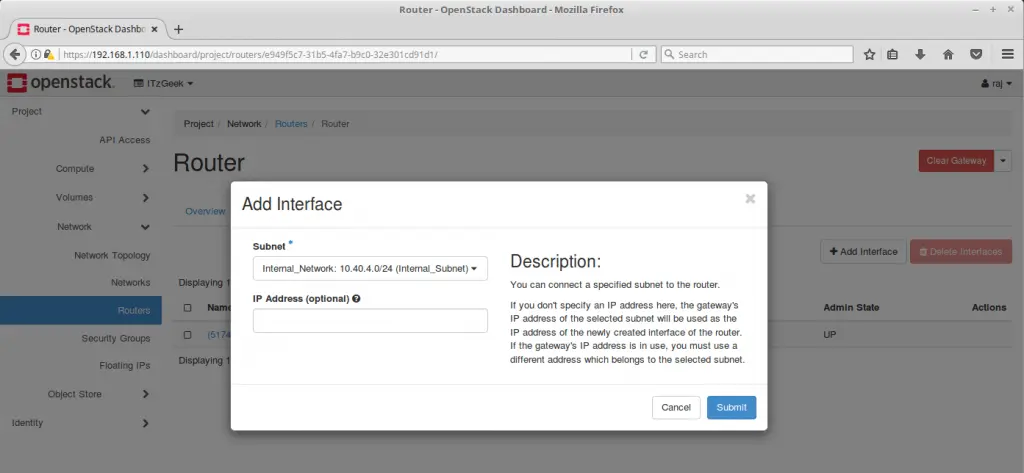Select Routers in sidebar
The width and height of the screenshot is (1024, 473).
click(81, 310)
